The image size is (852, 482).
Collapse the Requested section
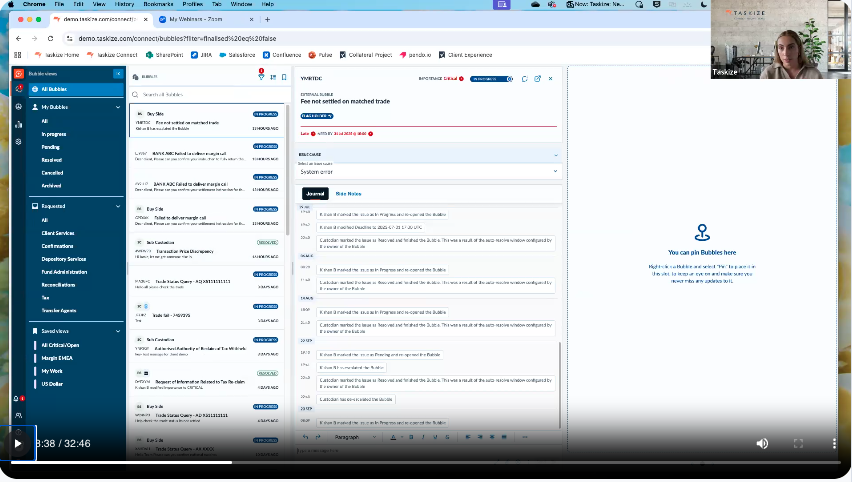pyautogui.click(x=118, y=206)
